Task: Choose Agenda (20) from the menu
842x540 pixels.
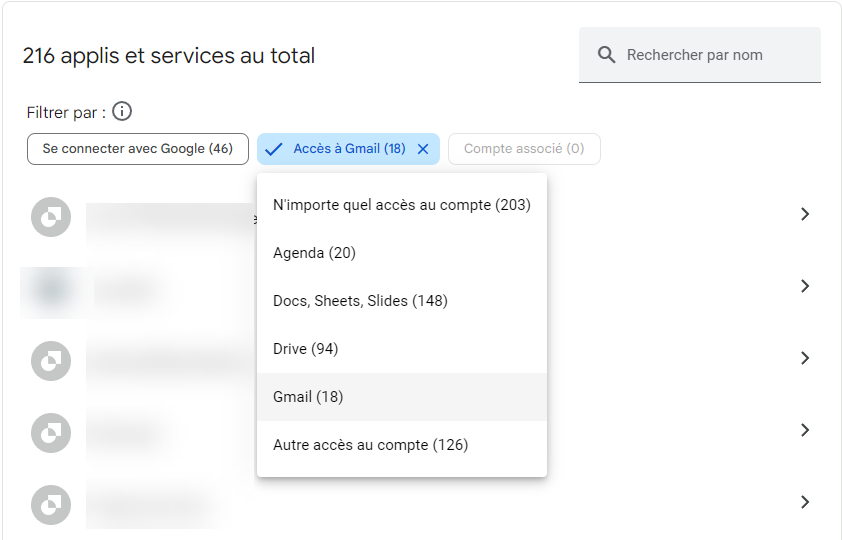Action: [x=315, y=253]
